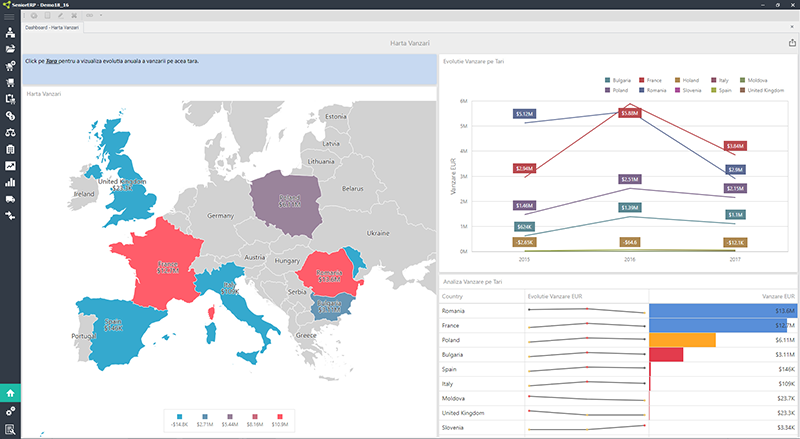Open the hamburger menu in sidebar
The image size is (800, 439).
click(10, 16)
